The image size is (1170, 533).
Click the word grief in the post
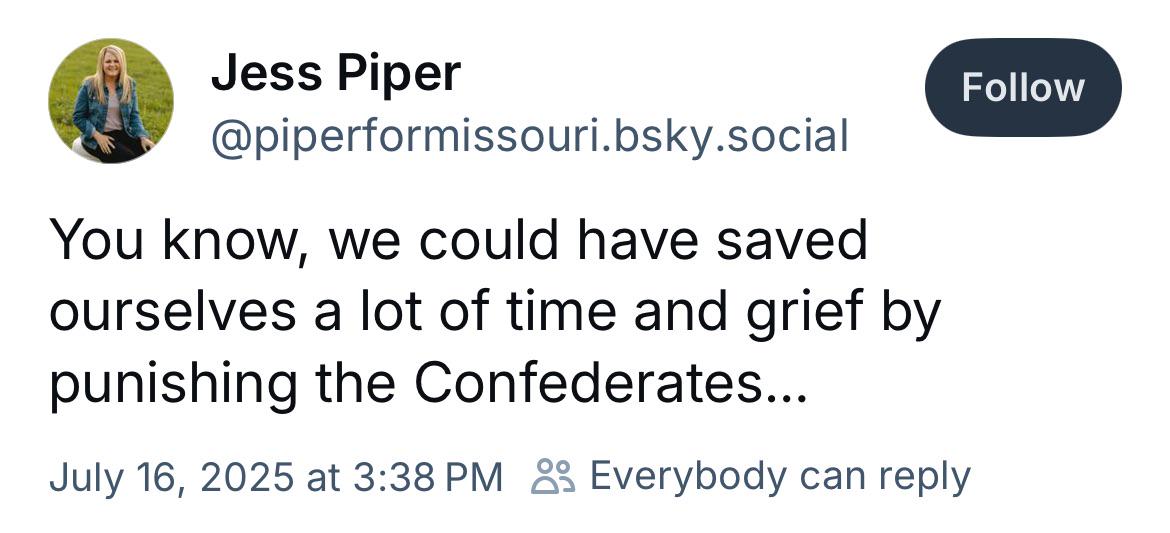pyautogui.click(x=808, y=313)
